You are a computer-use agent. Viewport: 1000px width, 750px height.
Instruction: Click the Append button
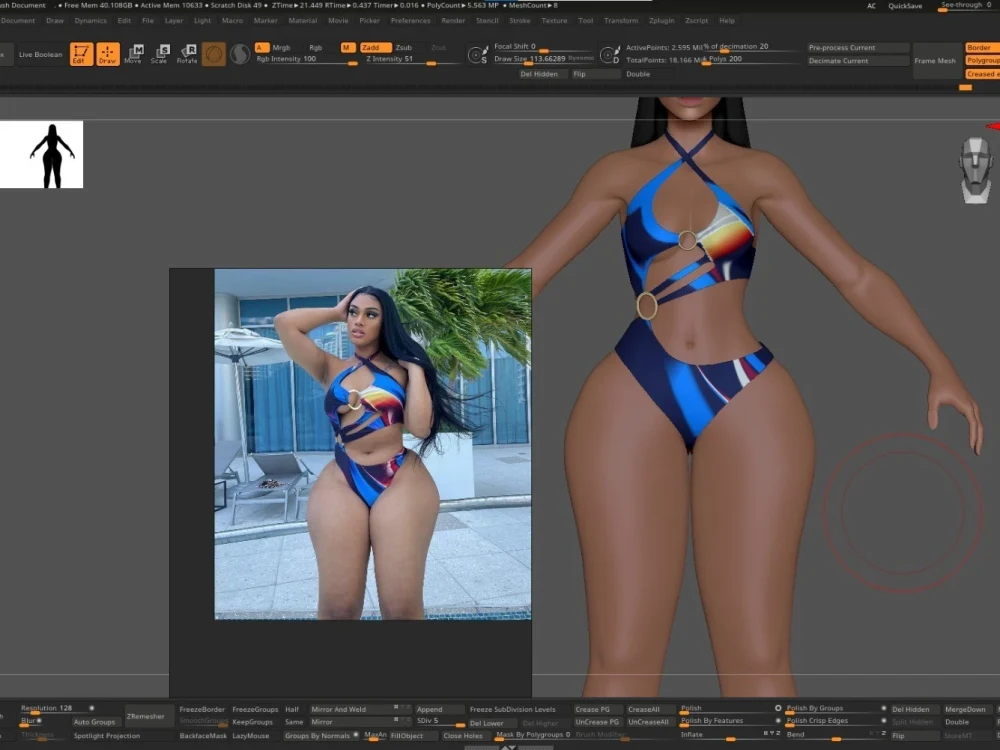click(439, 709)
